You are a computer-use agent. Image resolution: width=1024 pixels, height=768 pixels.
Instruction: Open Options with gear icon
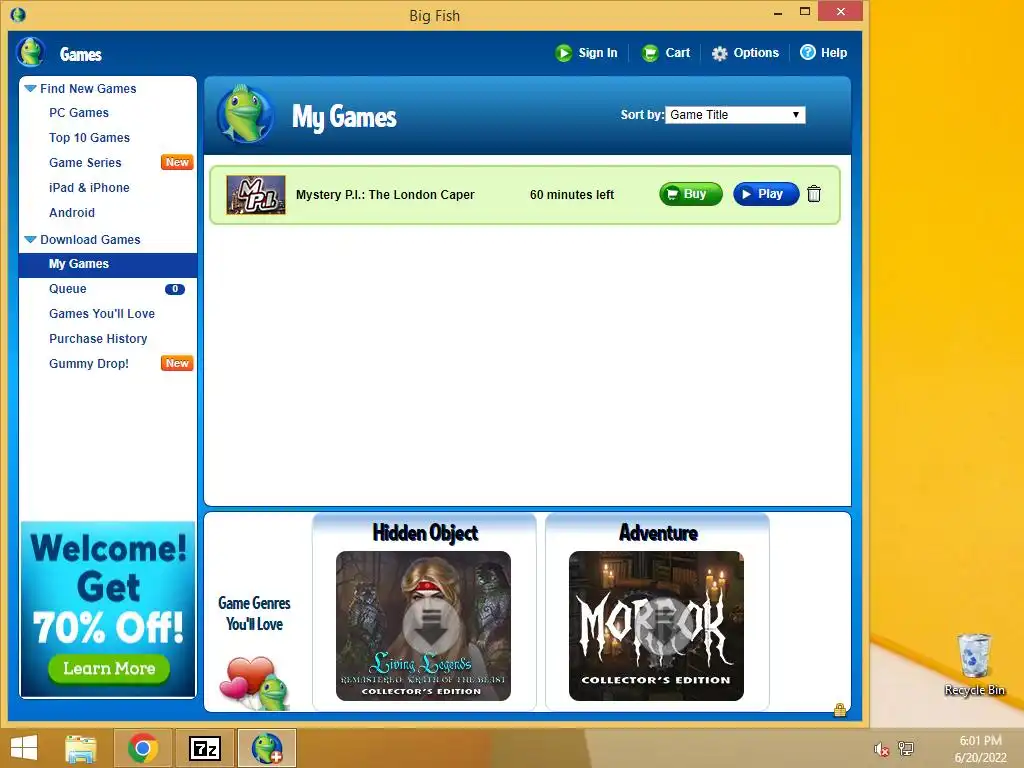coord(745,53)
